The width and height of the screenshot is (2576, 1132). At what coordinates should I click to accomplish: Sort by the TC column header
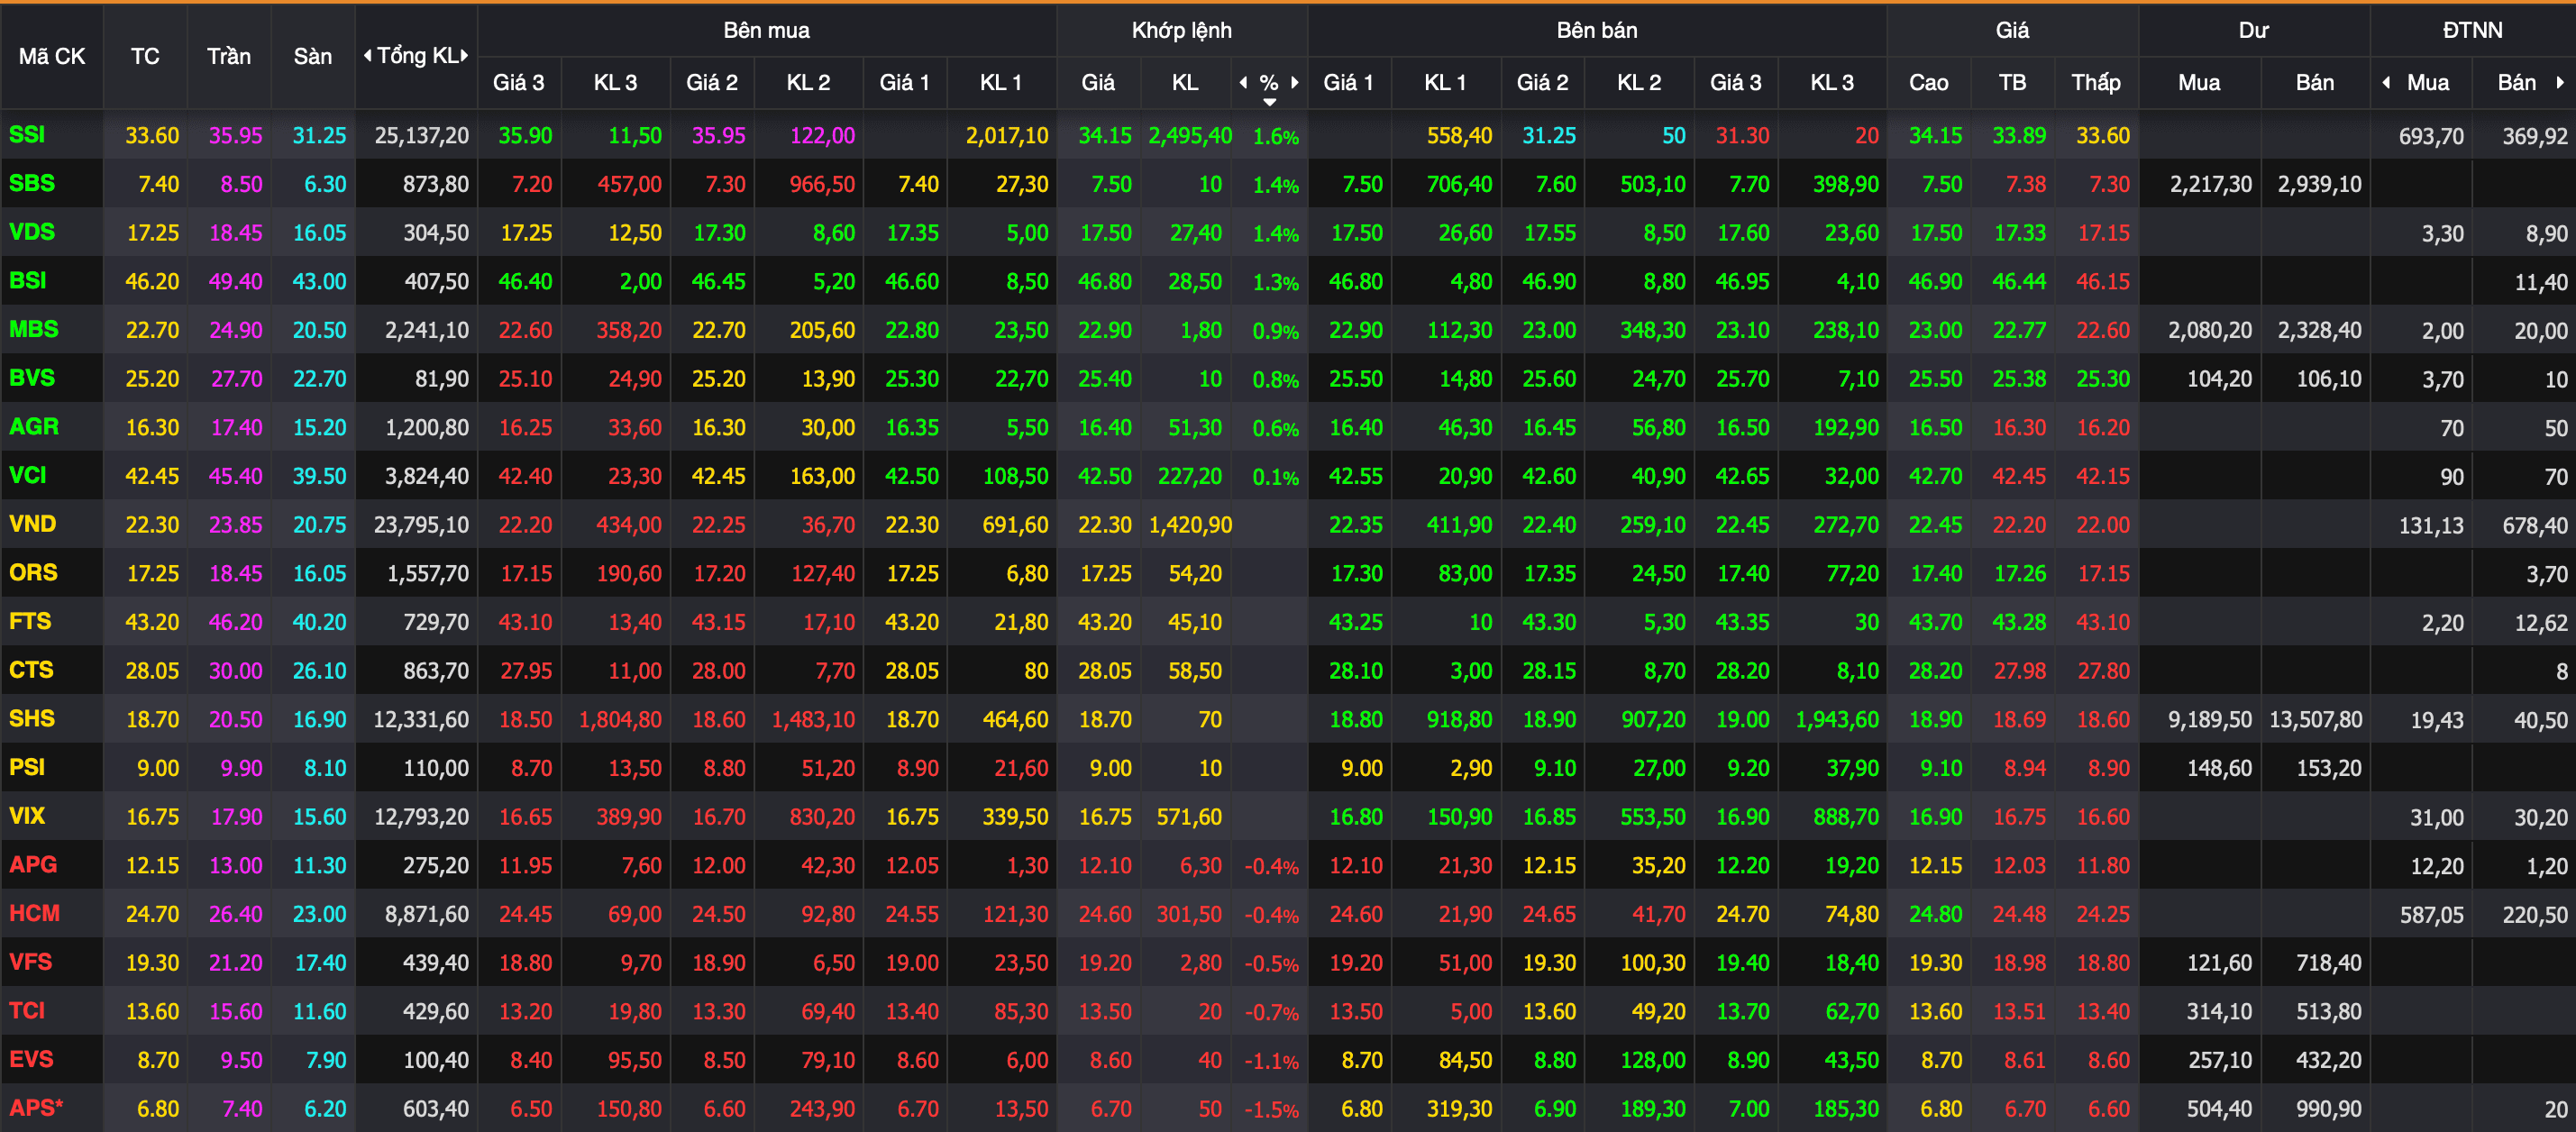[x=145, y=56]
